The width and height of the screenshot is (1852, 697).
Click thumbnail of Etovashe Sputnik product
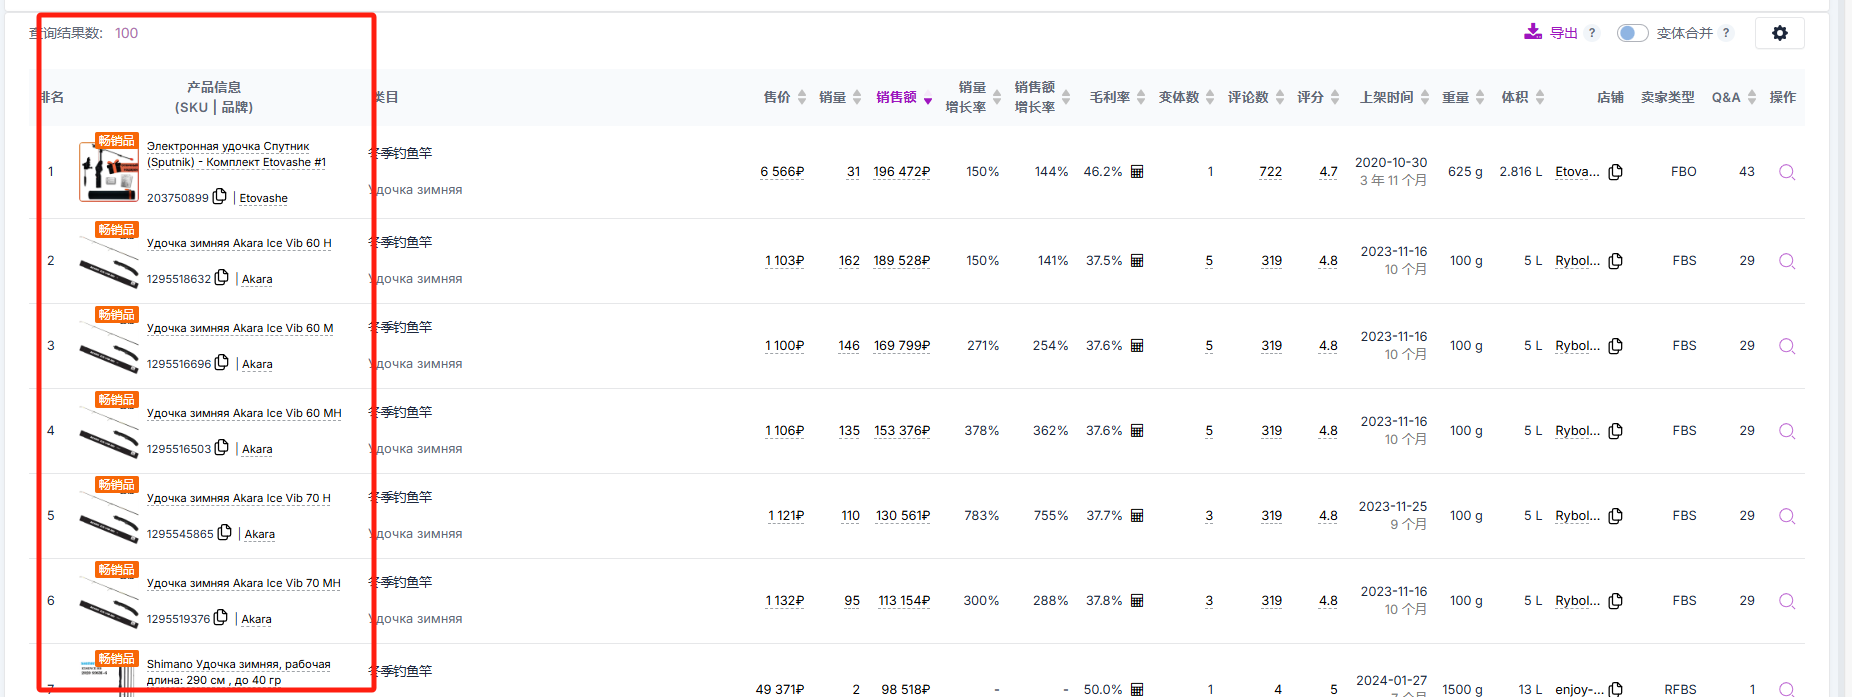coord(108,172)
